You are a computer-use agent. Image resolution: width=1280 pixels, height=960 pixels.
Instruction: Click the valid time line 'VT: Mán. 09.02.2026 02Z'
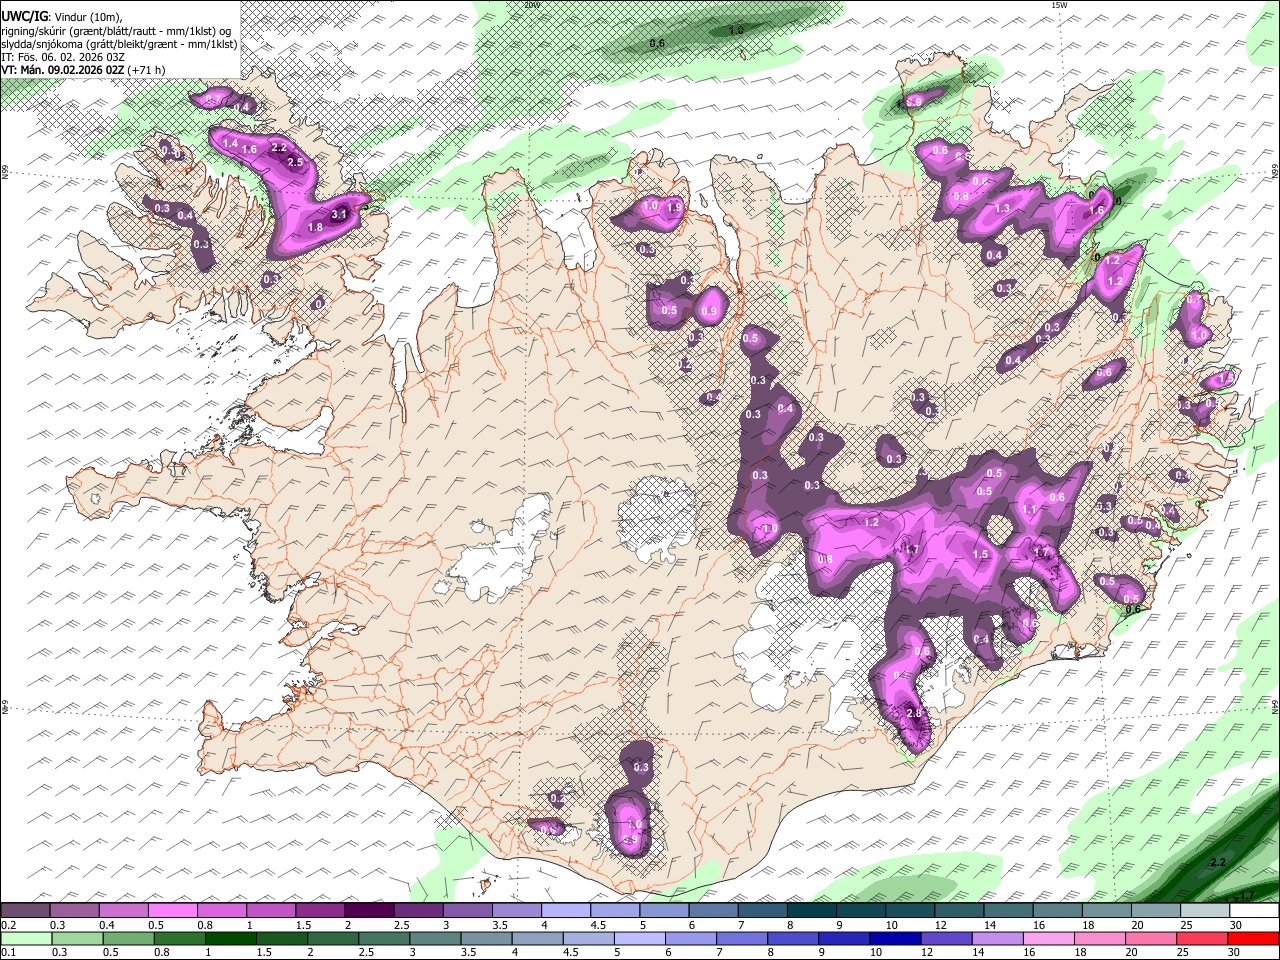[62, 70]
